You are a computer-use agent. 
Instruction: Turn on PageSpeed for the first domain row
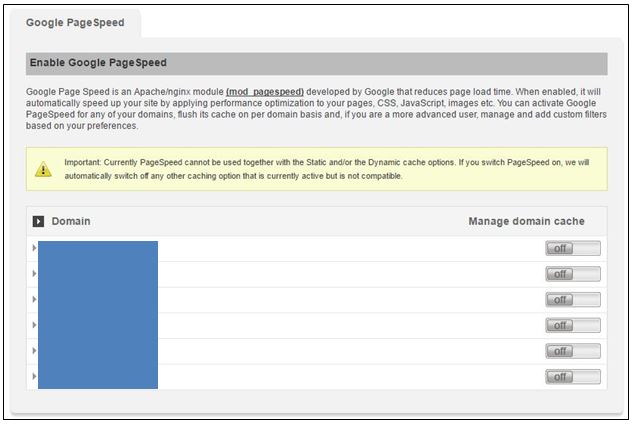coord(573,248)
